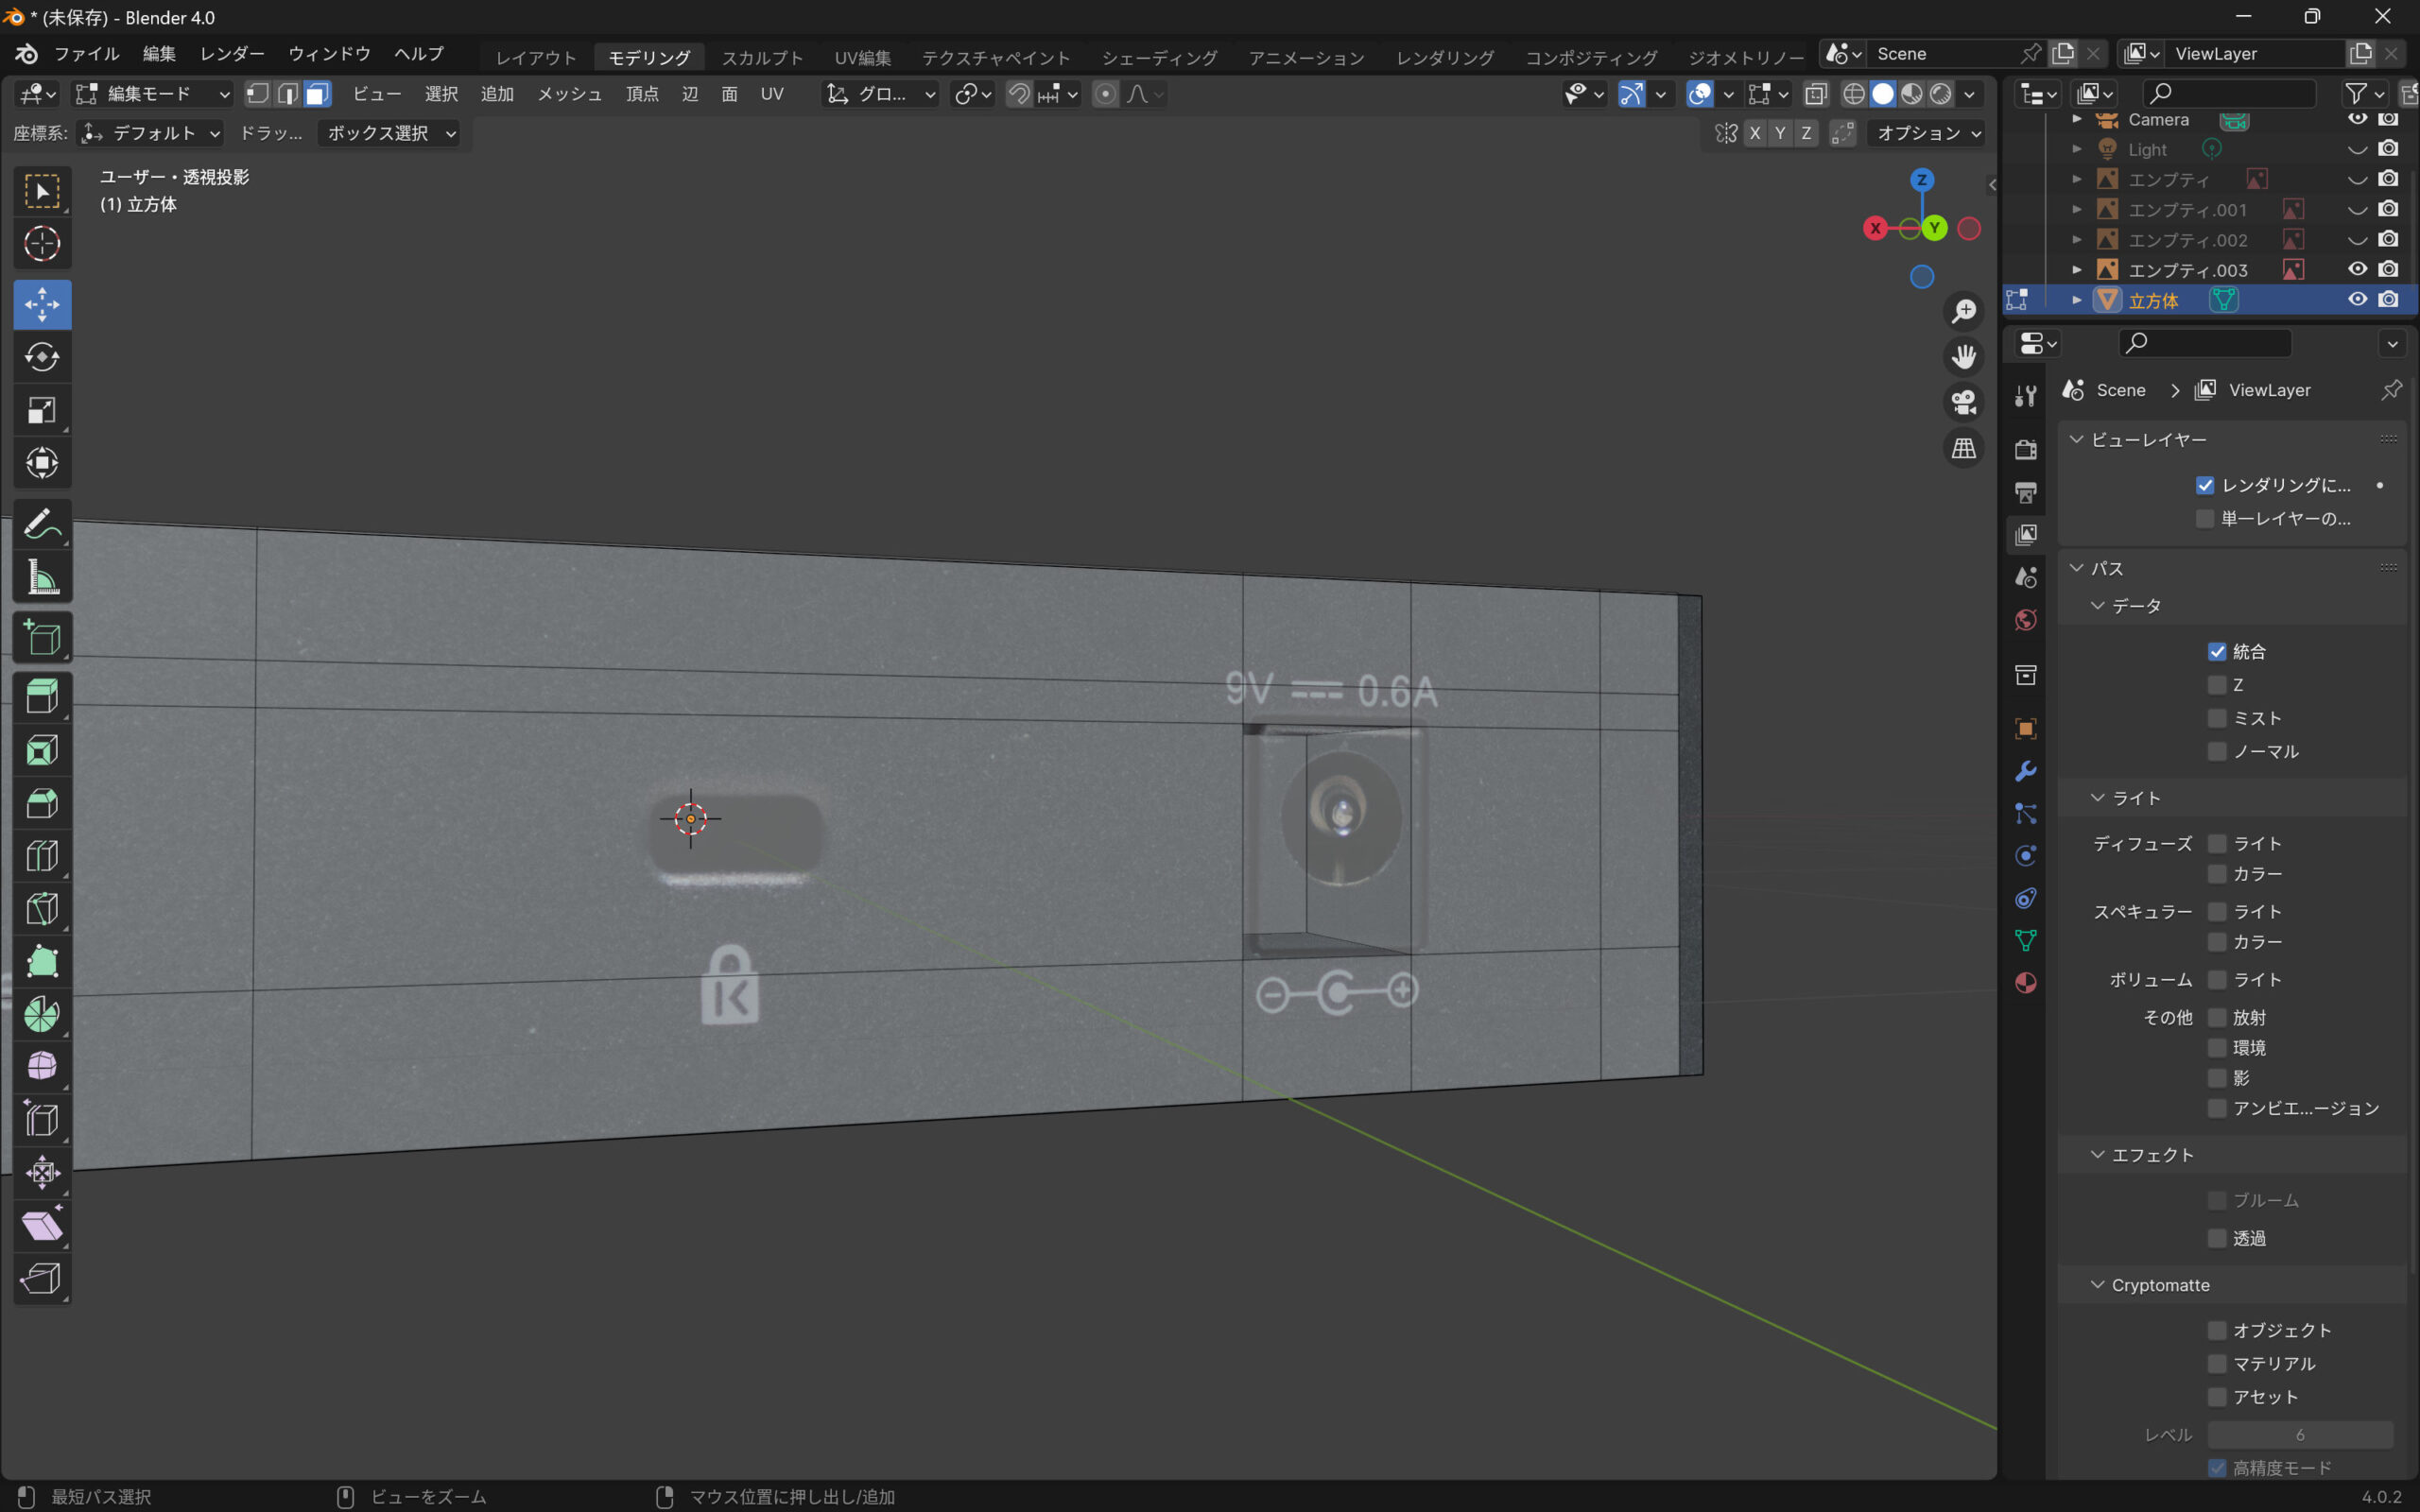Pick the Knife tool
The height and width of the screenshot is (1512, 2420).
(42, 909)
